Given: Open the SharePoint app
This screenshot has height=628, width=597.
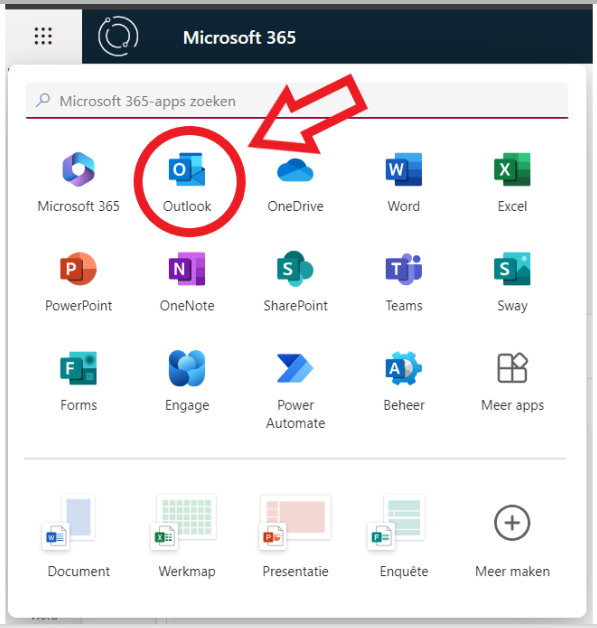Looking at the screenshot, I should pos(295,282).
